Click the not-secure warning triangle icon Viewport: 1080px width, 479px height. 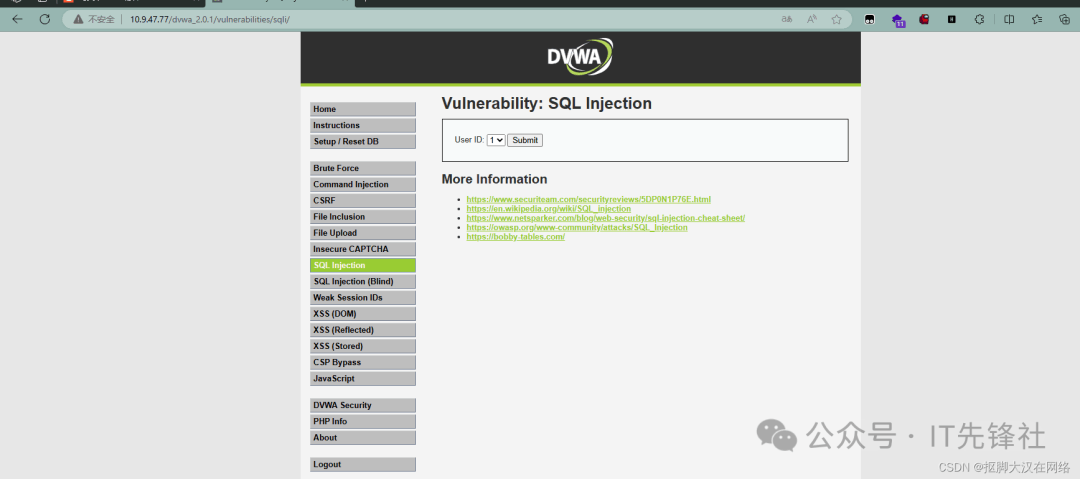click(76, 19)
